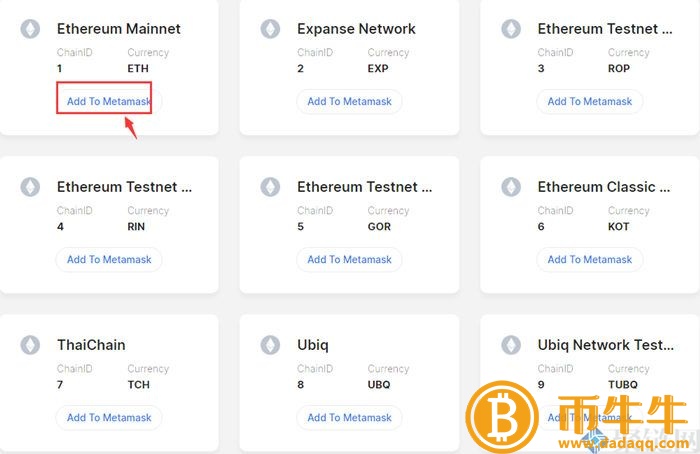Select the Ethereum Mainnet title
Image resolution: width=700 pixels, height=454 pixels.
119,29
